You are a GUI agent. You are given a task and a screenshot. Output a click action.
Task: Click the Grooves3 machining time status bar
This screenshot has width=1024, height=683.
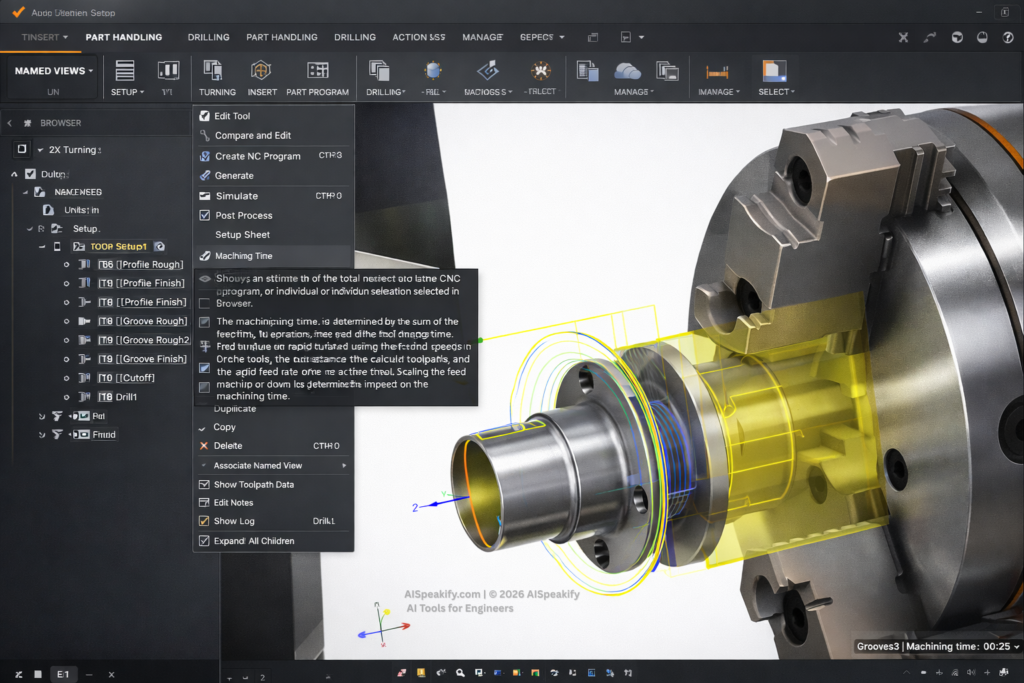coord(937,646)
